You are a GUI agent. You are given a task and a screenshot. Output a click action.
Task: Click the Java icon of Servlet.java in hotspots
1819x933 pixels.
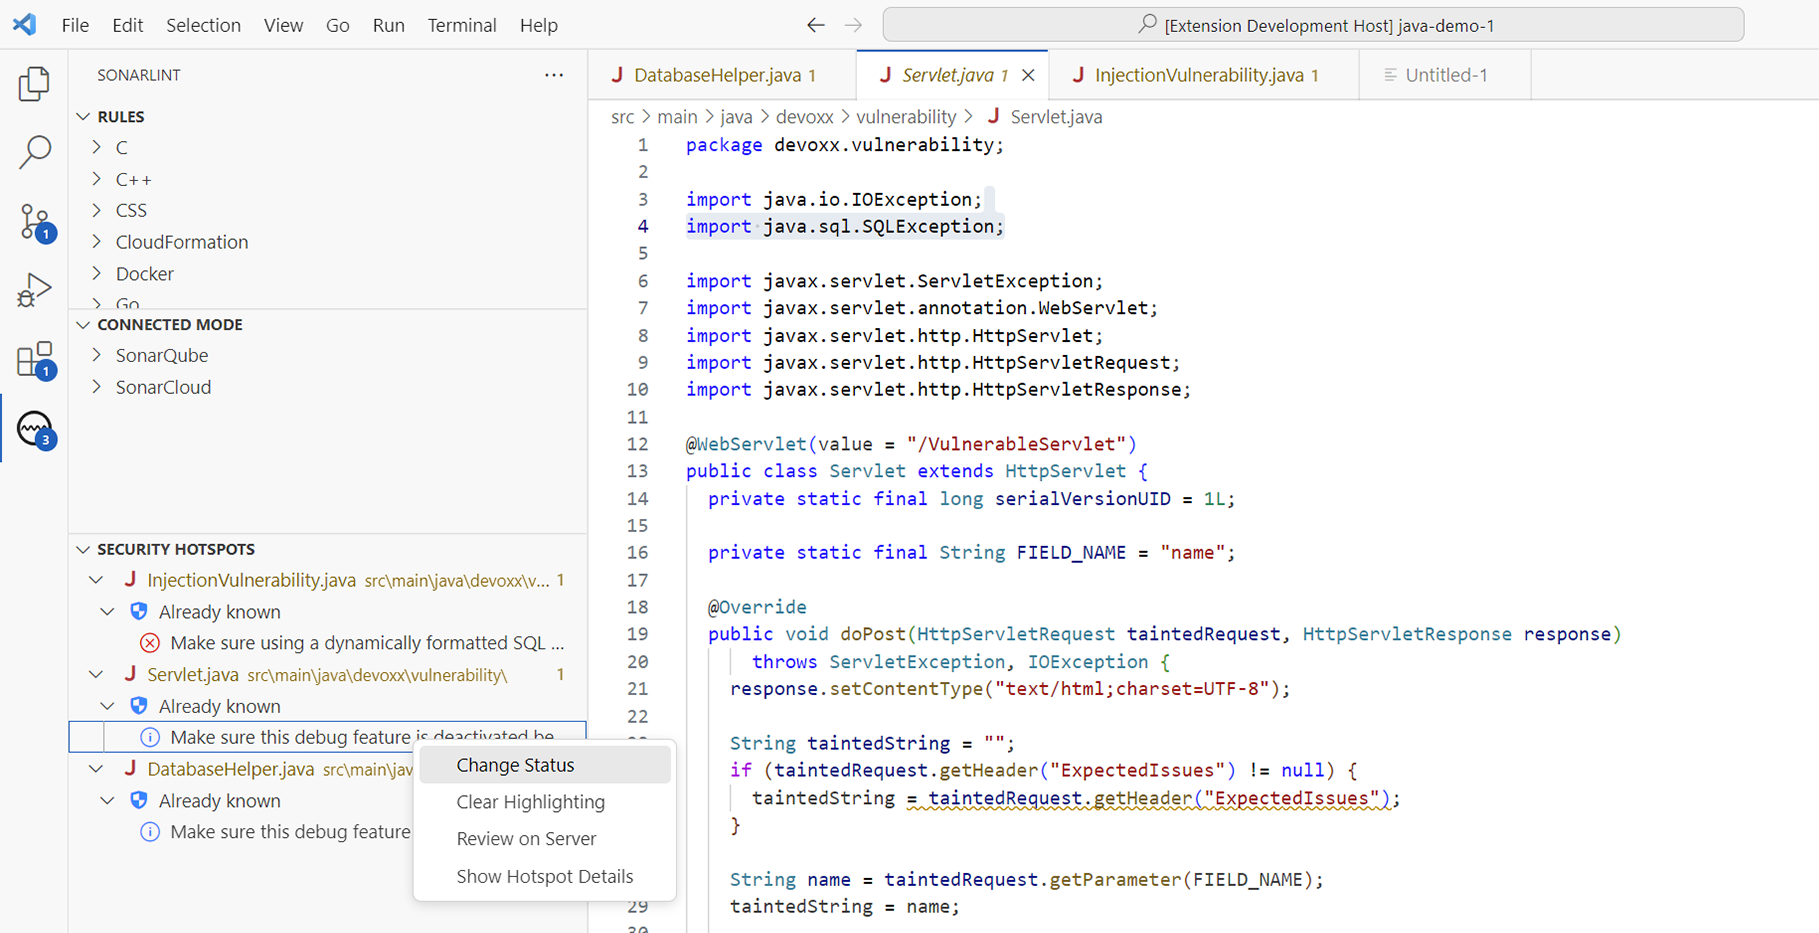130,674
